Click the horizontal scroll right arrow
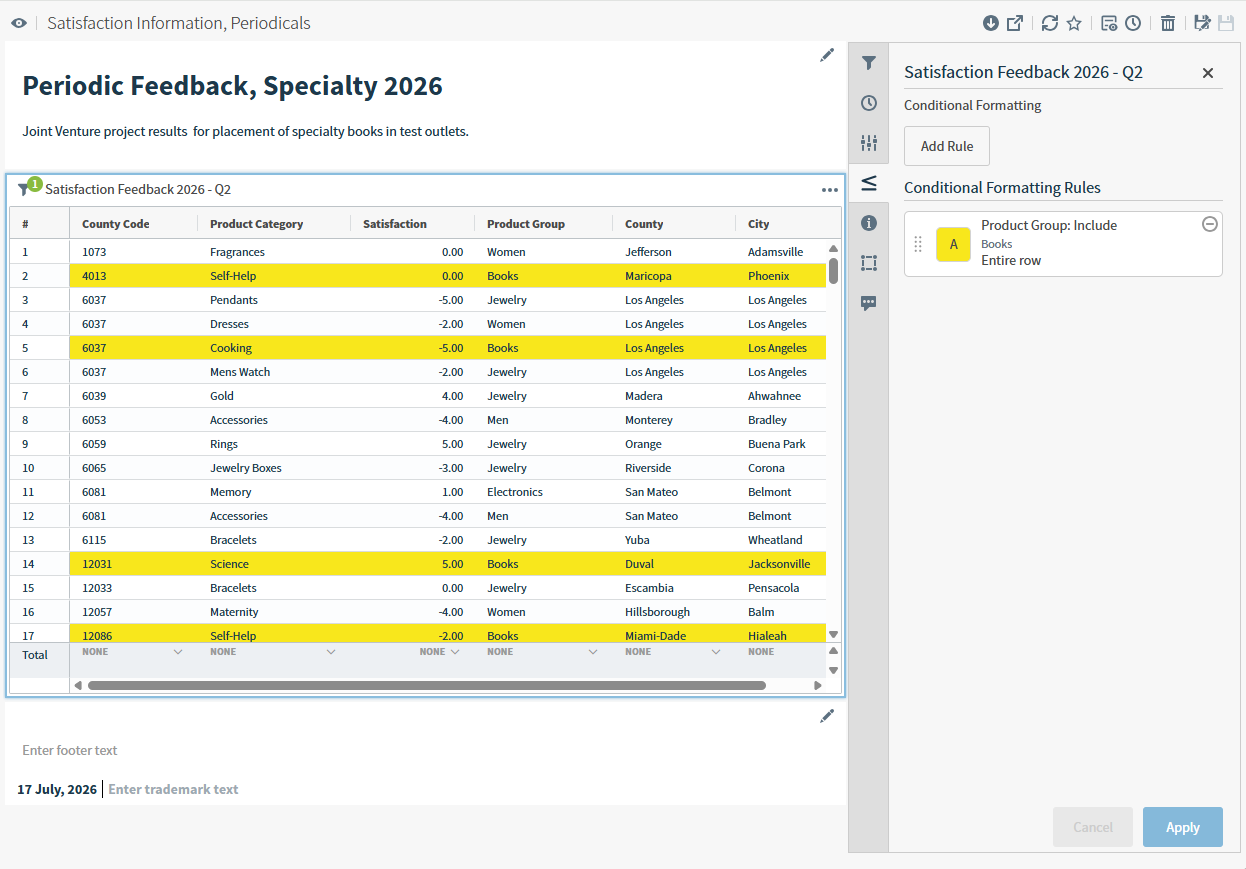 [x=817, y=685]
